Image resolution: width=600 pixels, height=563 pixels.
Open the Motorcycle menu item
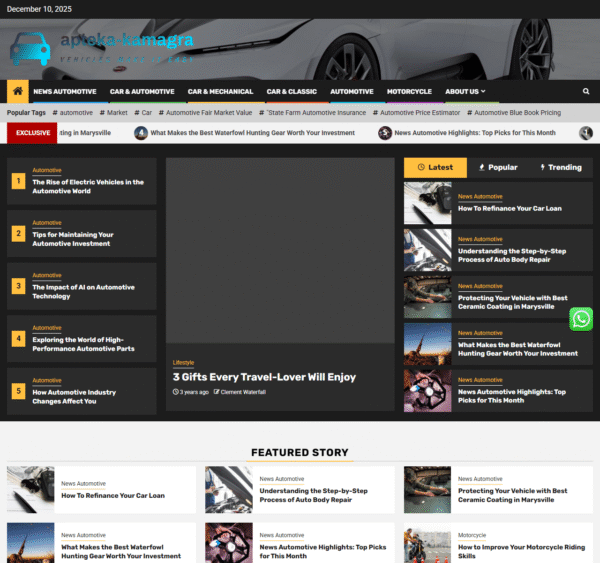[x=409, y=92]
